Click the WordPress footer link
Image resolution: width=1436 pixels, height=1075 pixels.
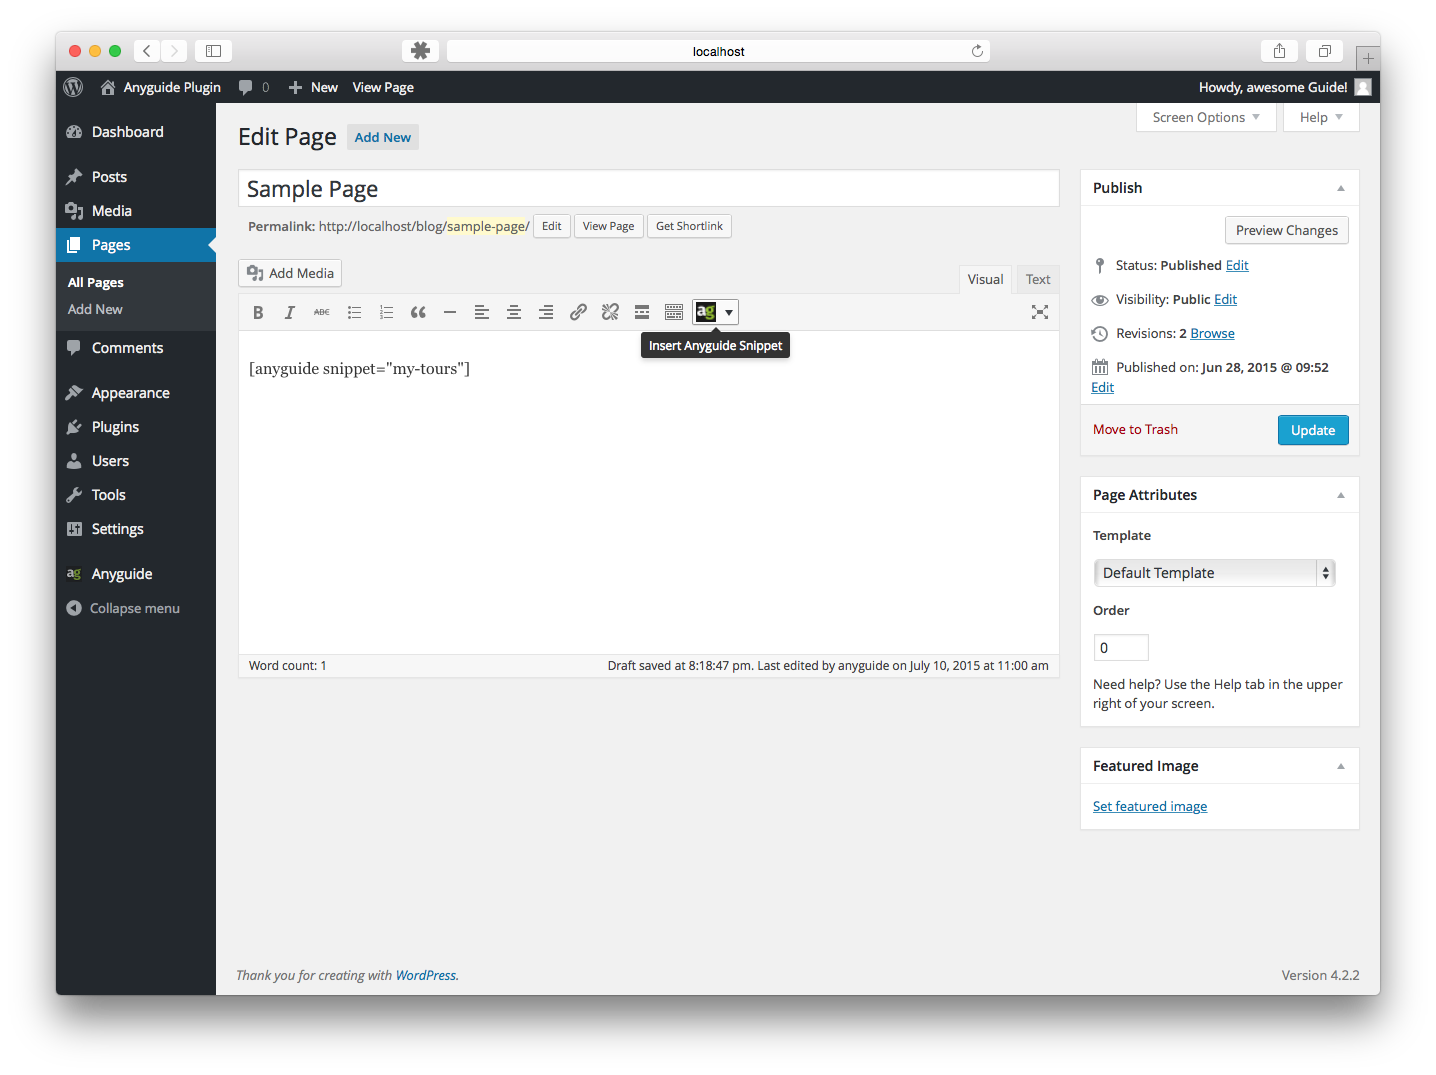tap(426, 975)
